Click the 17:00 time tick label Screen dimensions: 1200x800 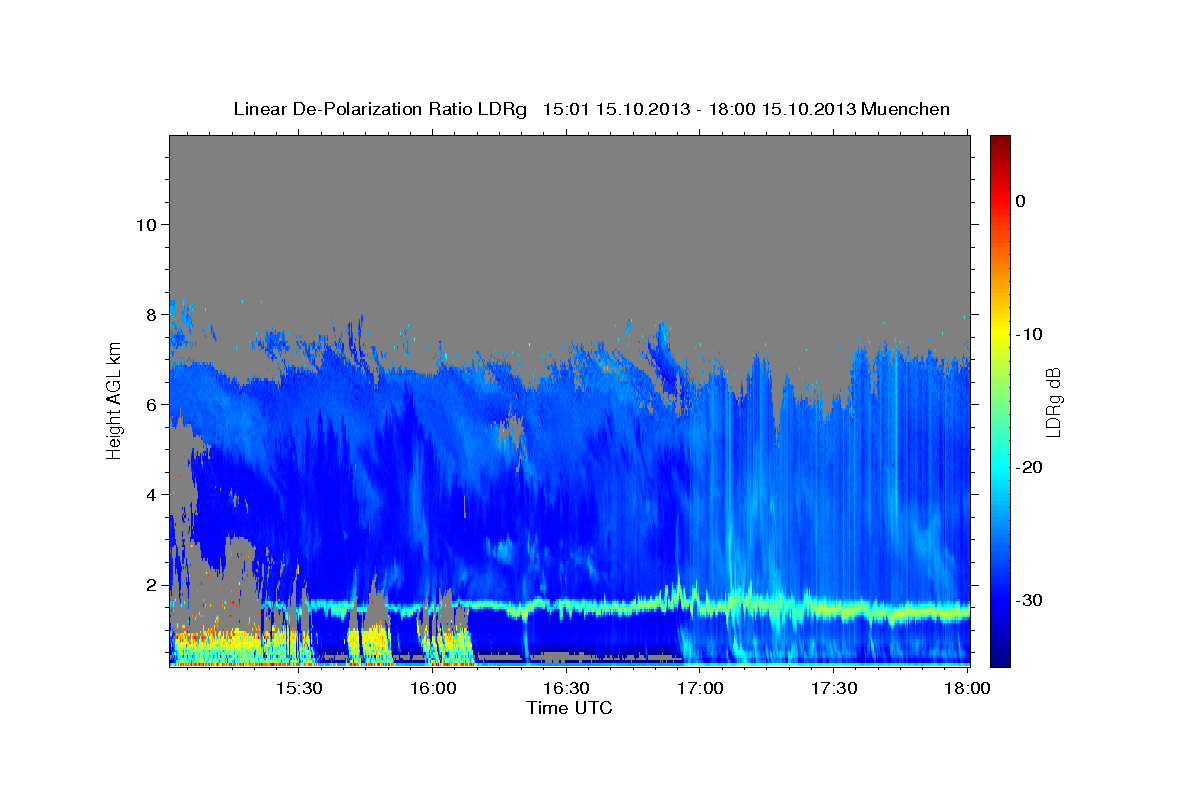tap(700, 689)
